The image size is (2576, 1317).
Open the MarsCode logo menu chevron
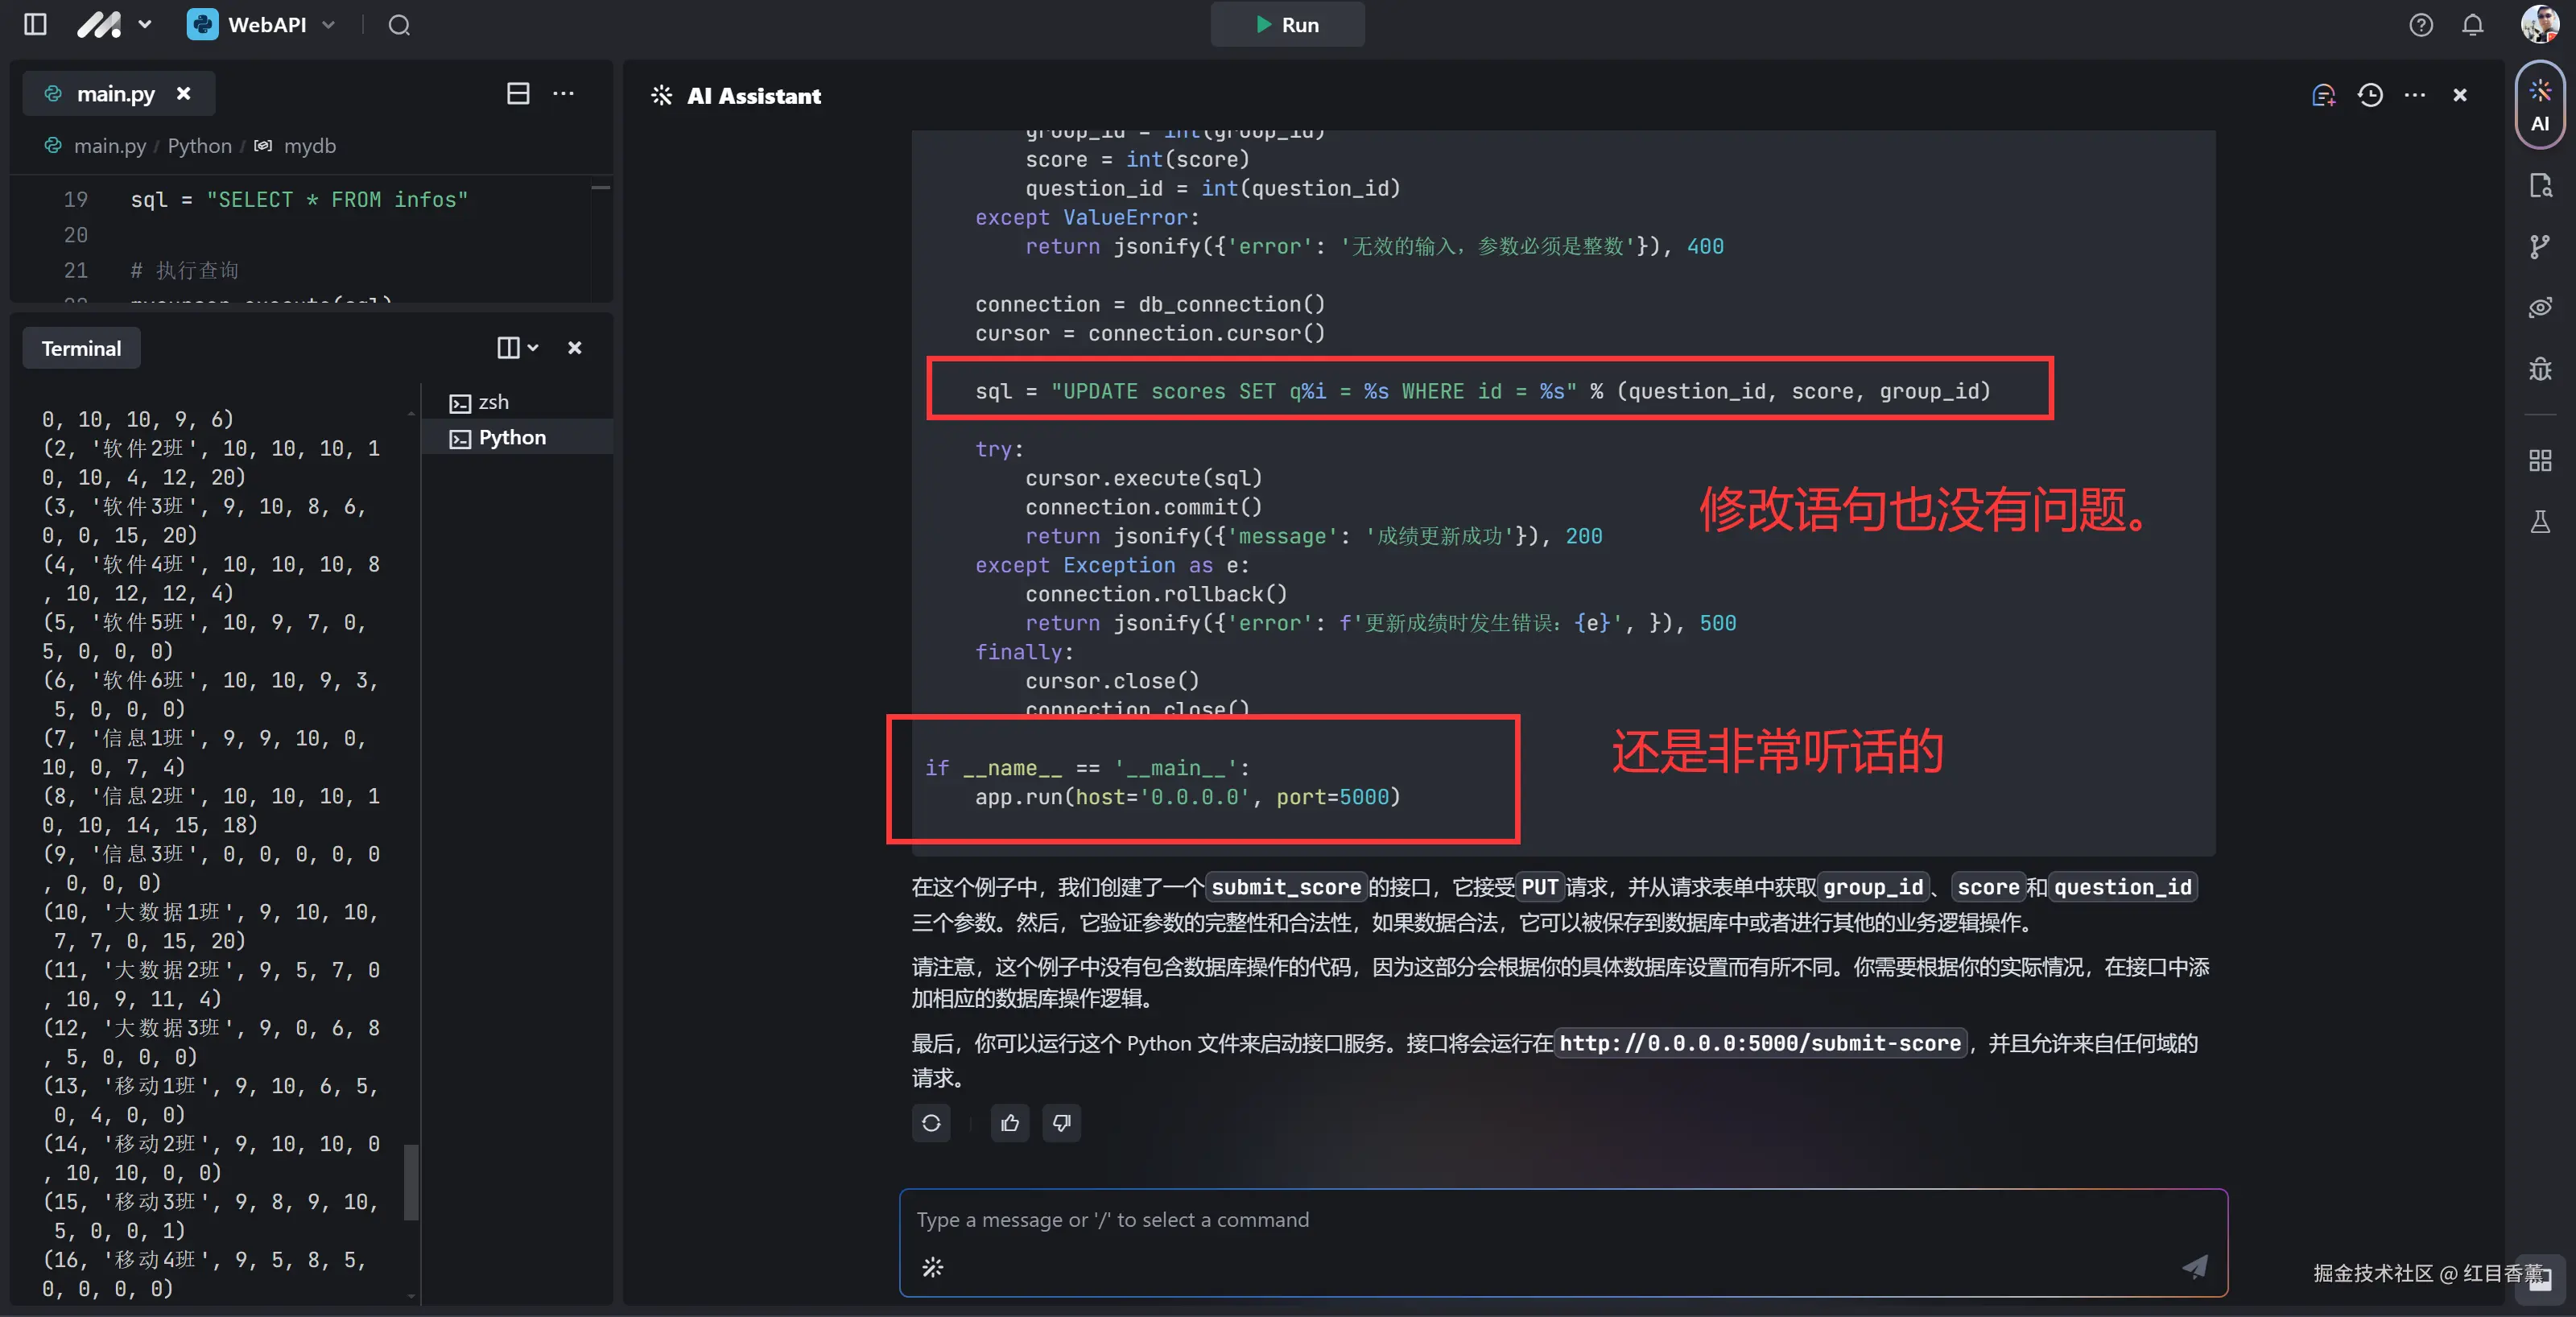[x=145, y=25]
